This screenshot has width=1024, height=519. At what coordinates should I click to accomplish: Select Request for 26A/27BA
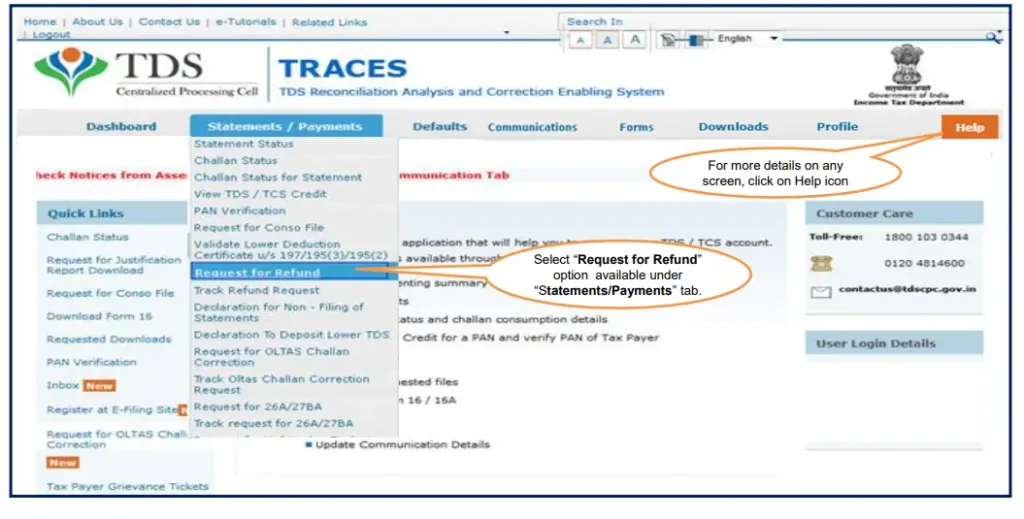(257, 407)
